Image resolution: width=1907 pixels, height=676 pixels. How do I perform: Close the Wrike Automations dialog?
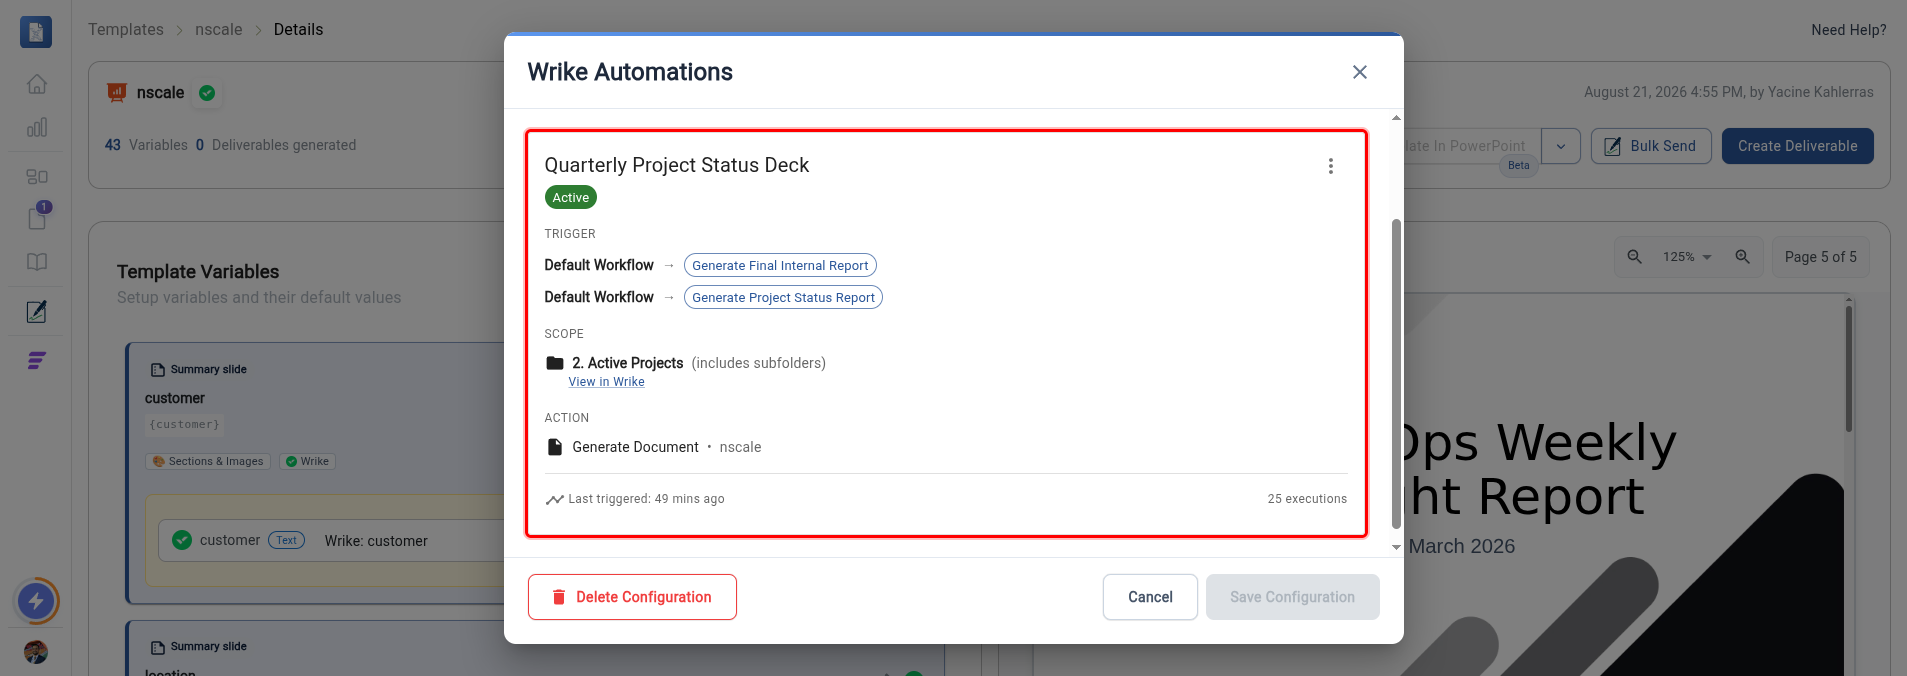click(x=1359, y=72)
